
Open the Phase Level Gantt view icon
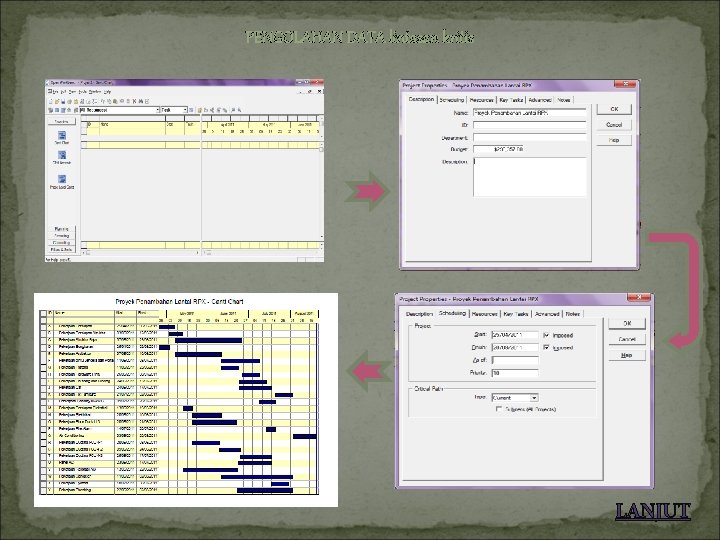pos(62,179)
